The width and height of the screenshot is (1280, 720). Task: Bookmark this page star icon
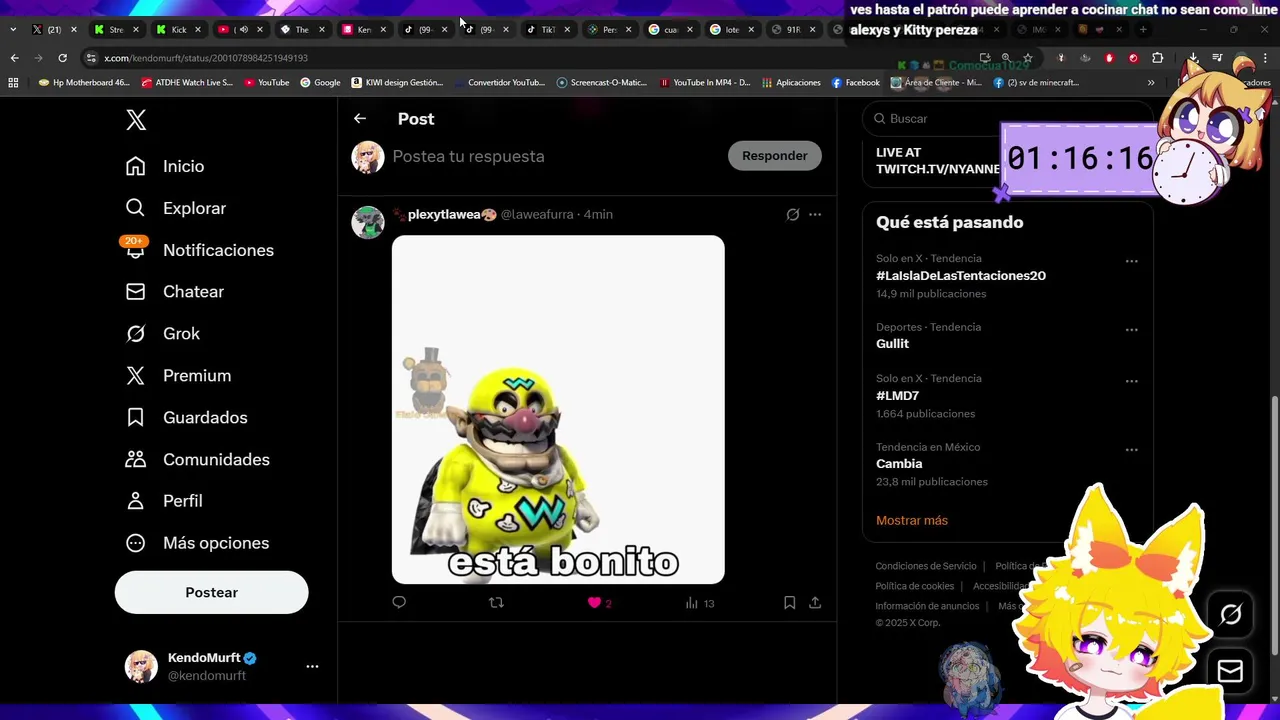coord(1027,58)
